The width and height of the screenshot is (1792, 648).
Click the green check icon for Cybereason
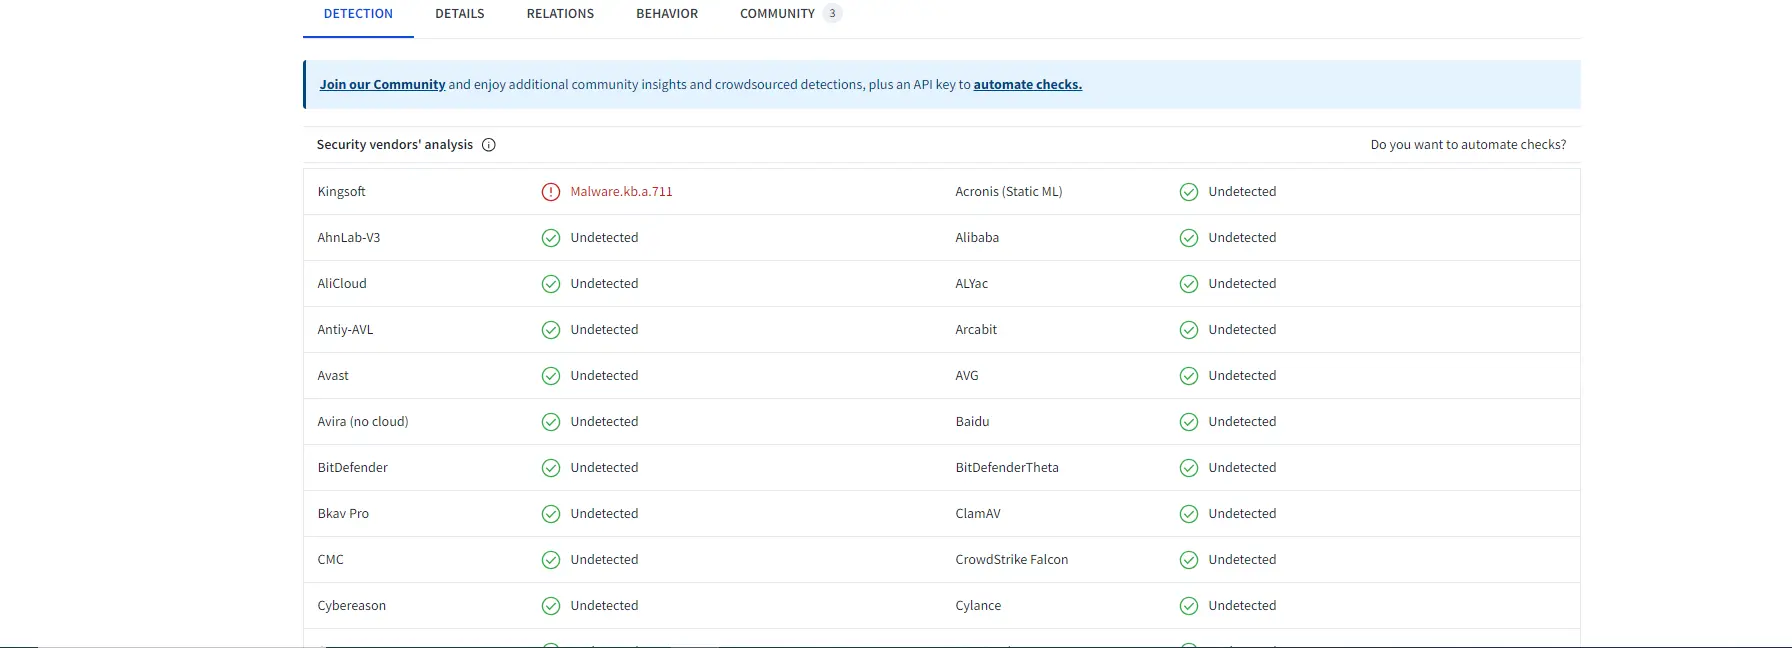[x=551, y=606]
